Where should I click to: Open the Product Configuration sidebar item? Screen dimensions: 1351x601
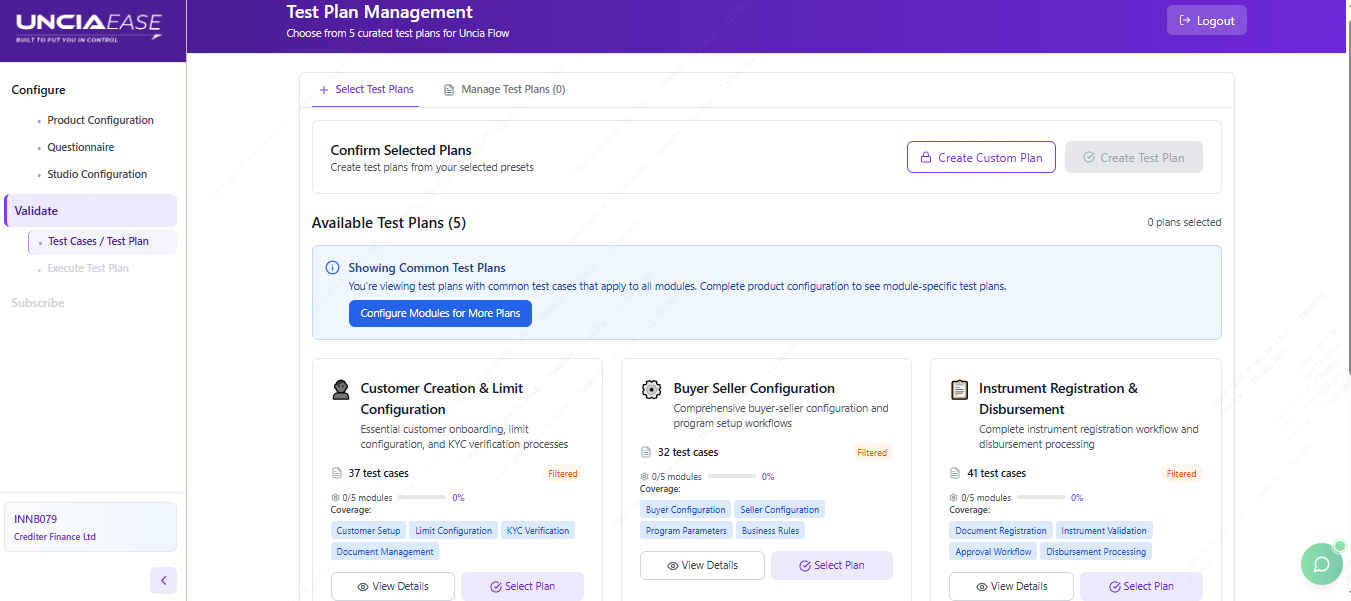pos(100,120)
